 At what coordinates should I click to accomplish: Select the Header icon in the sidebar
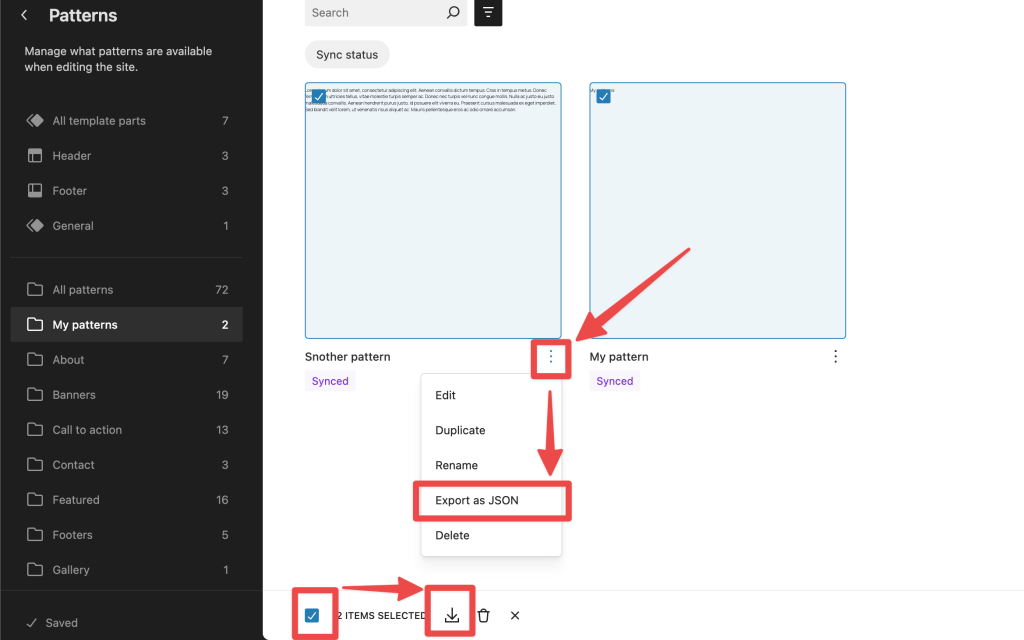[35, 155]
